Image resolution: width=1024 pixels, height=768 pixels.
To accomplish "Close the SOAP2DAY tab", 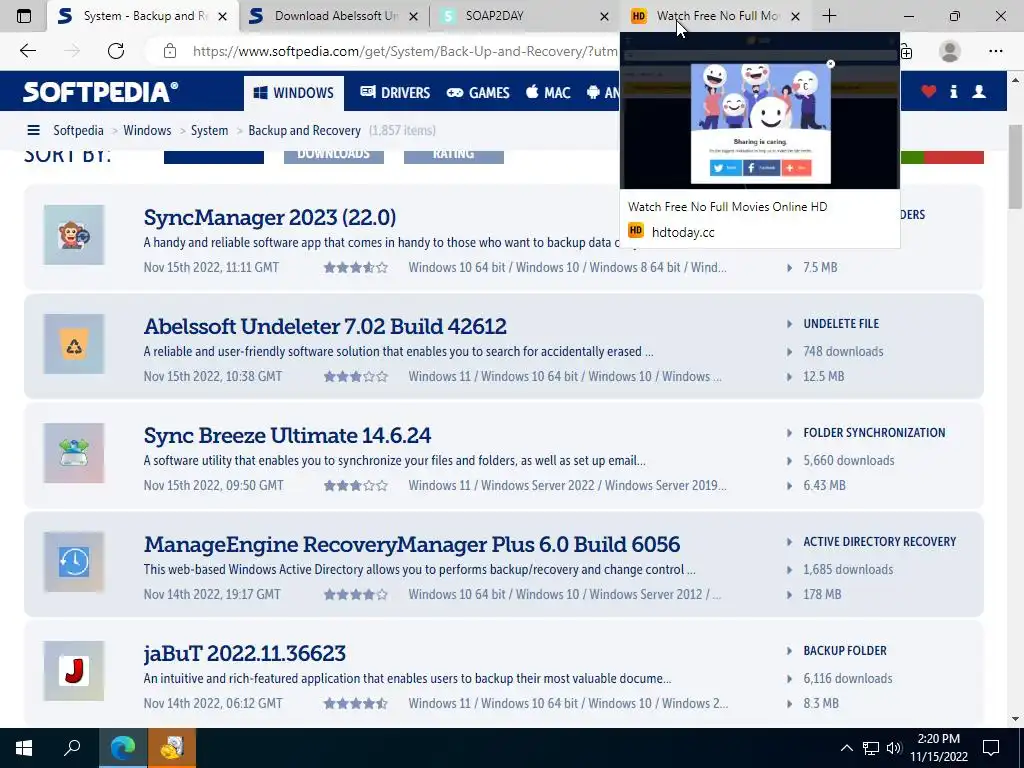I will 604,17.
